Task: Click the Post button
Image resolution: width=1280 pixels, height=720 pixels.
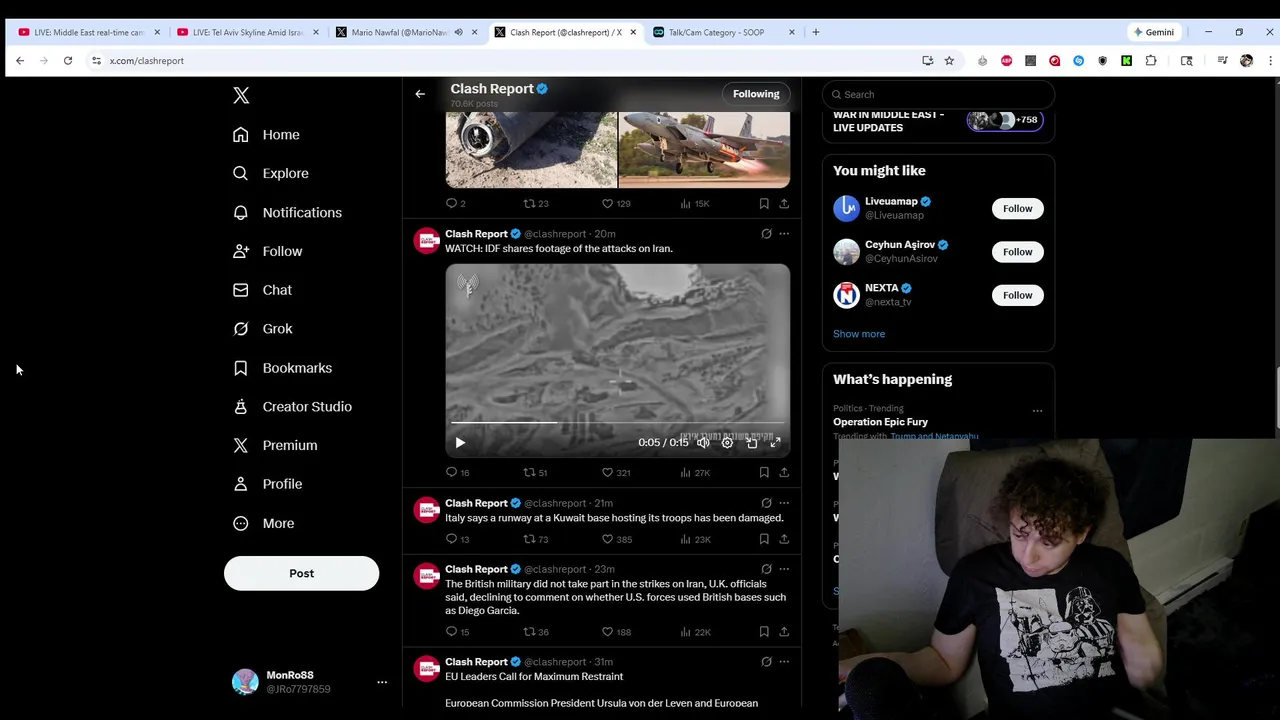Action: tap(301, 573)
